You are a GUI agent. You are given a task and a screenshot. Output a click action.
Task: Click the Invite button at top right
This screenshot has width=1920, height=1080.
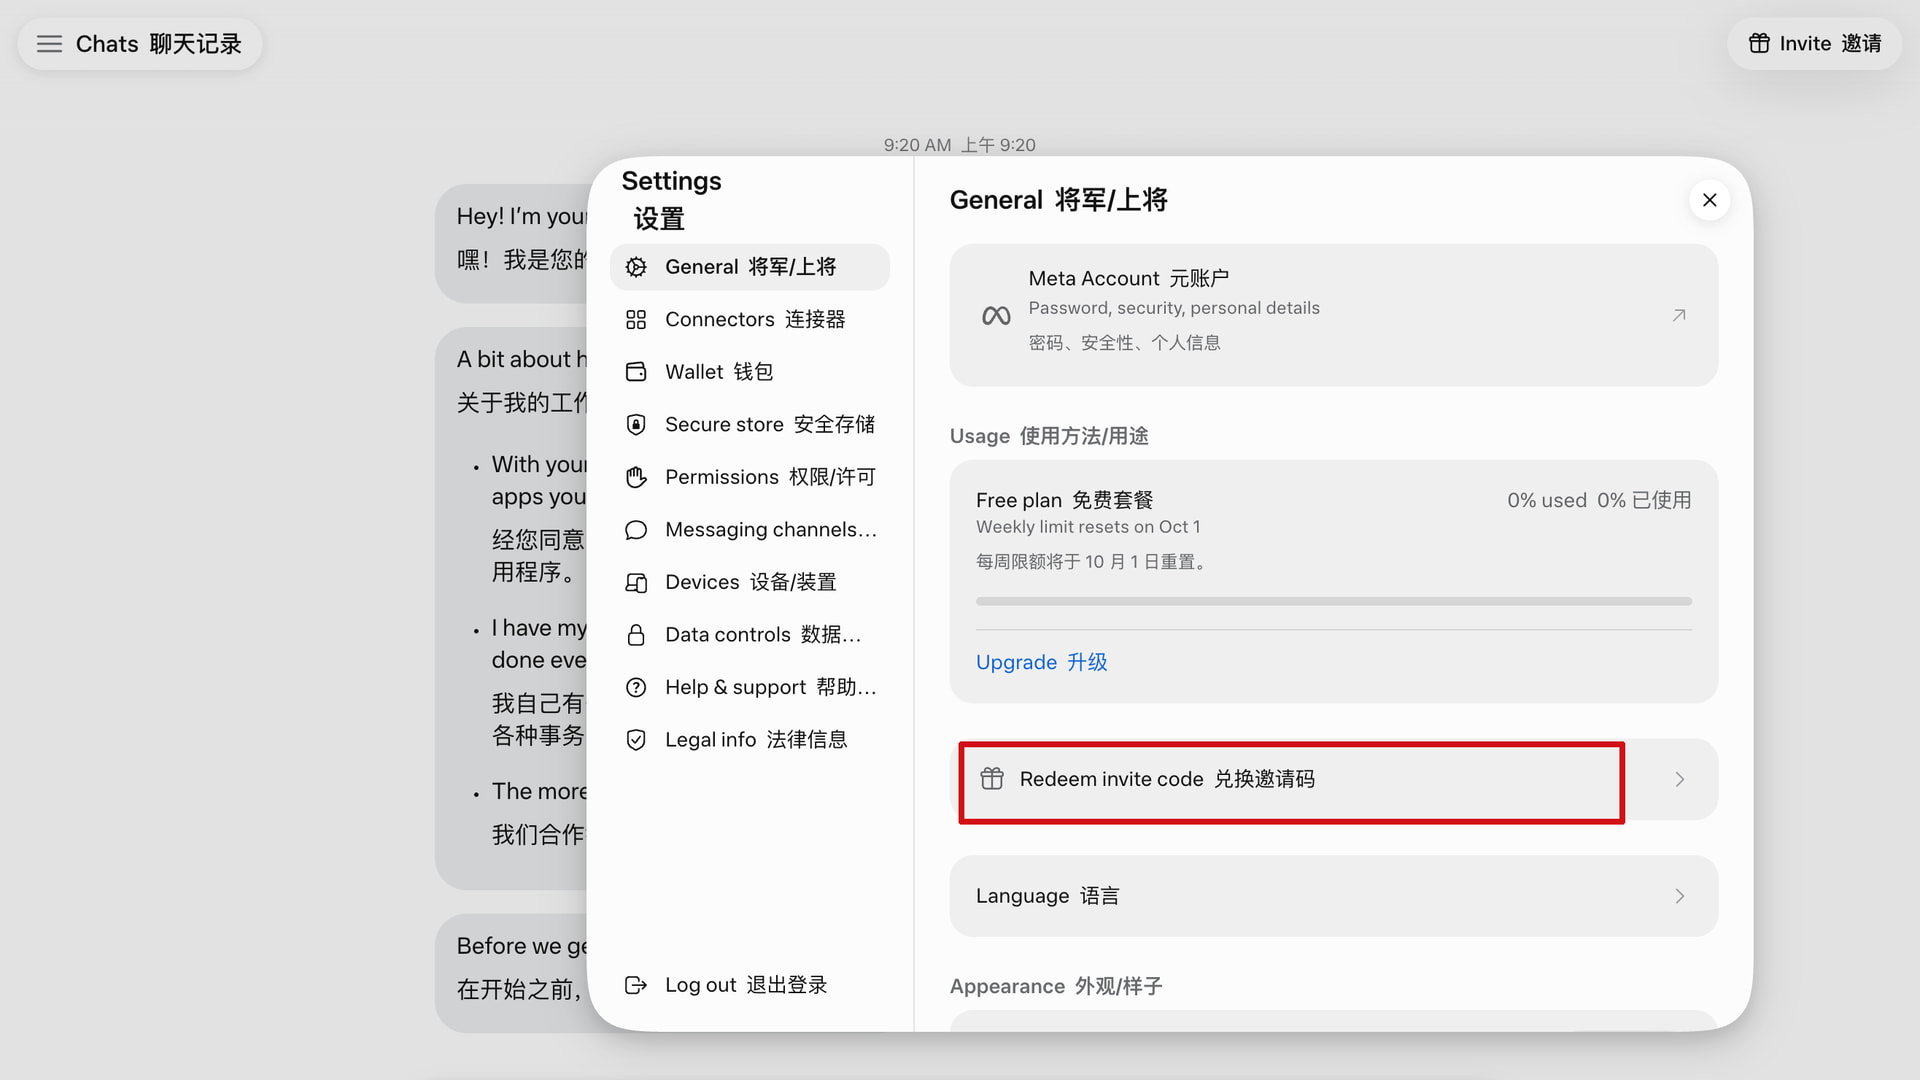(1814, 43)
